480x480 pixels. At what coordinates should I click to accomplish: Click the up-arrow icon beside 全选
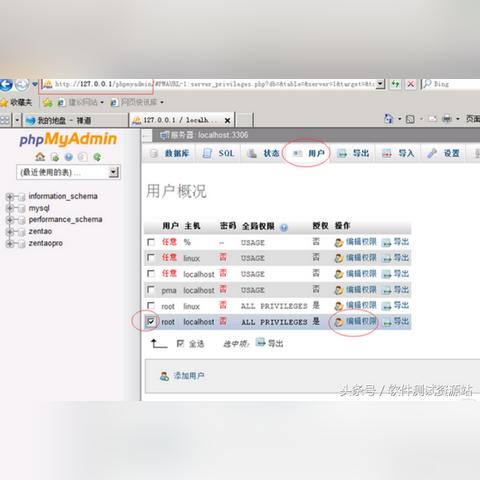tap(159, 343)
